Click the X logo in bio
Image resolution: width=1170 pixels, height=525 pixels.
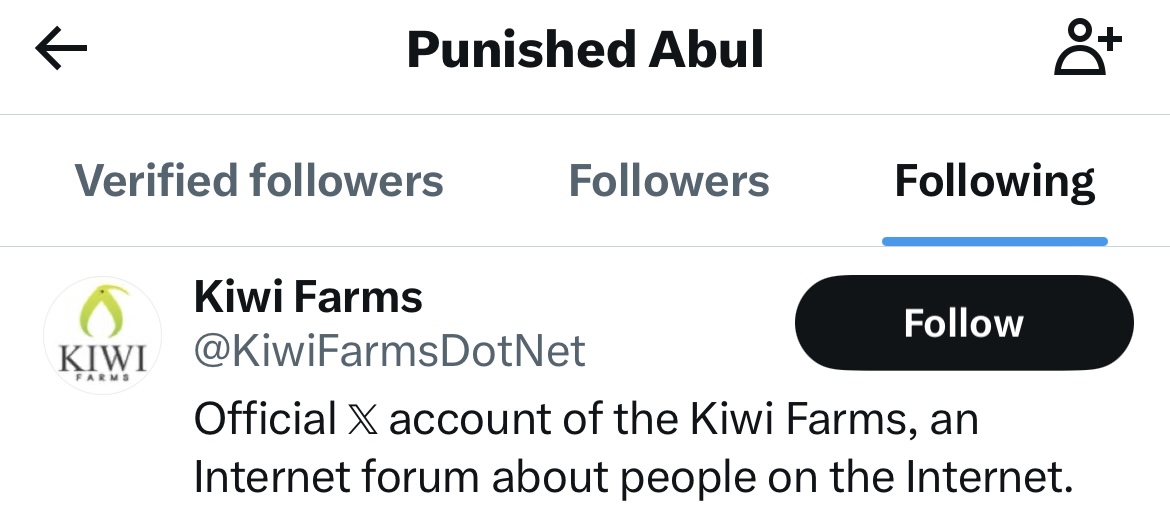point(362,419)
